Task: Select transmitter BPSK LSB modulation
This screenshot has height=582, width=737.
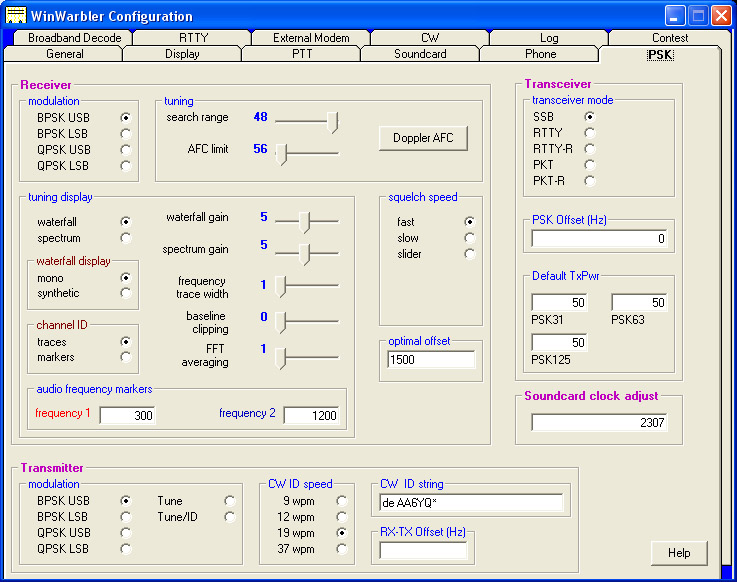Action: pyautogui.click(x=125, y=517)
